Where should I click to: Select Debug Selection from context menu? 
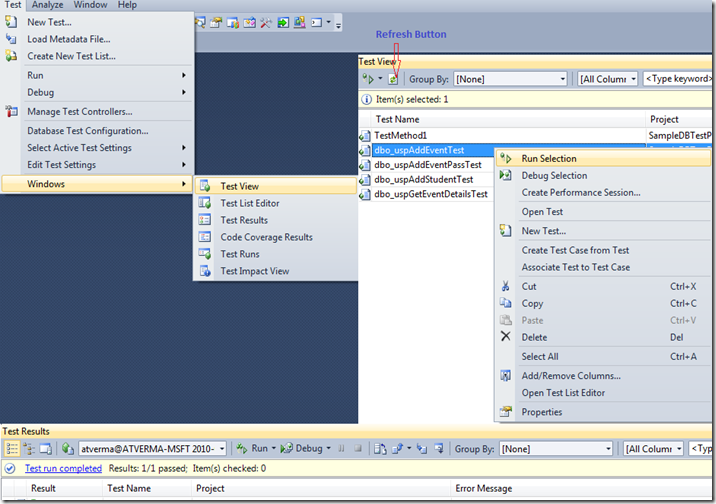554,175
